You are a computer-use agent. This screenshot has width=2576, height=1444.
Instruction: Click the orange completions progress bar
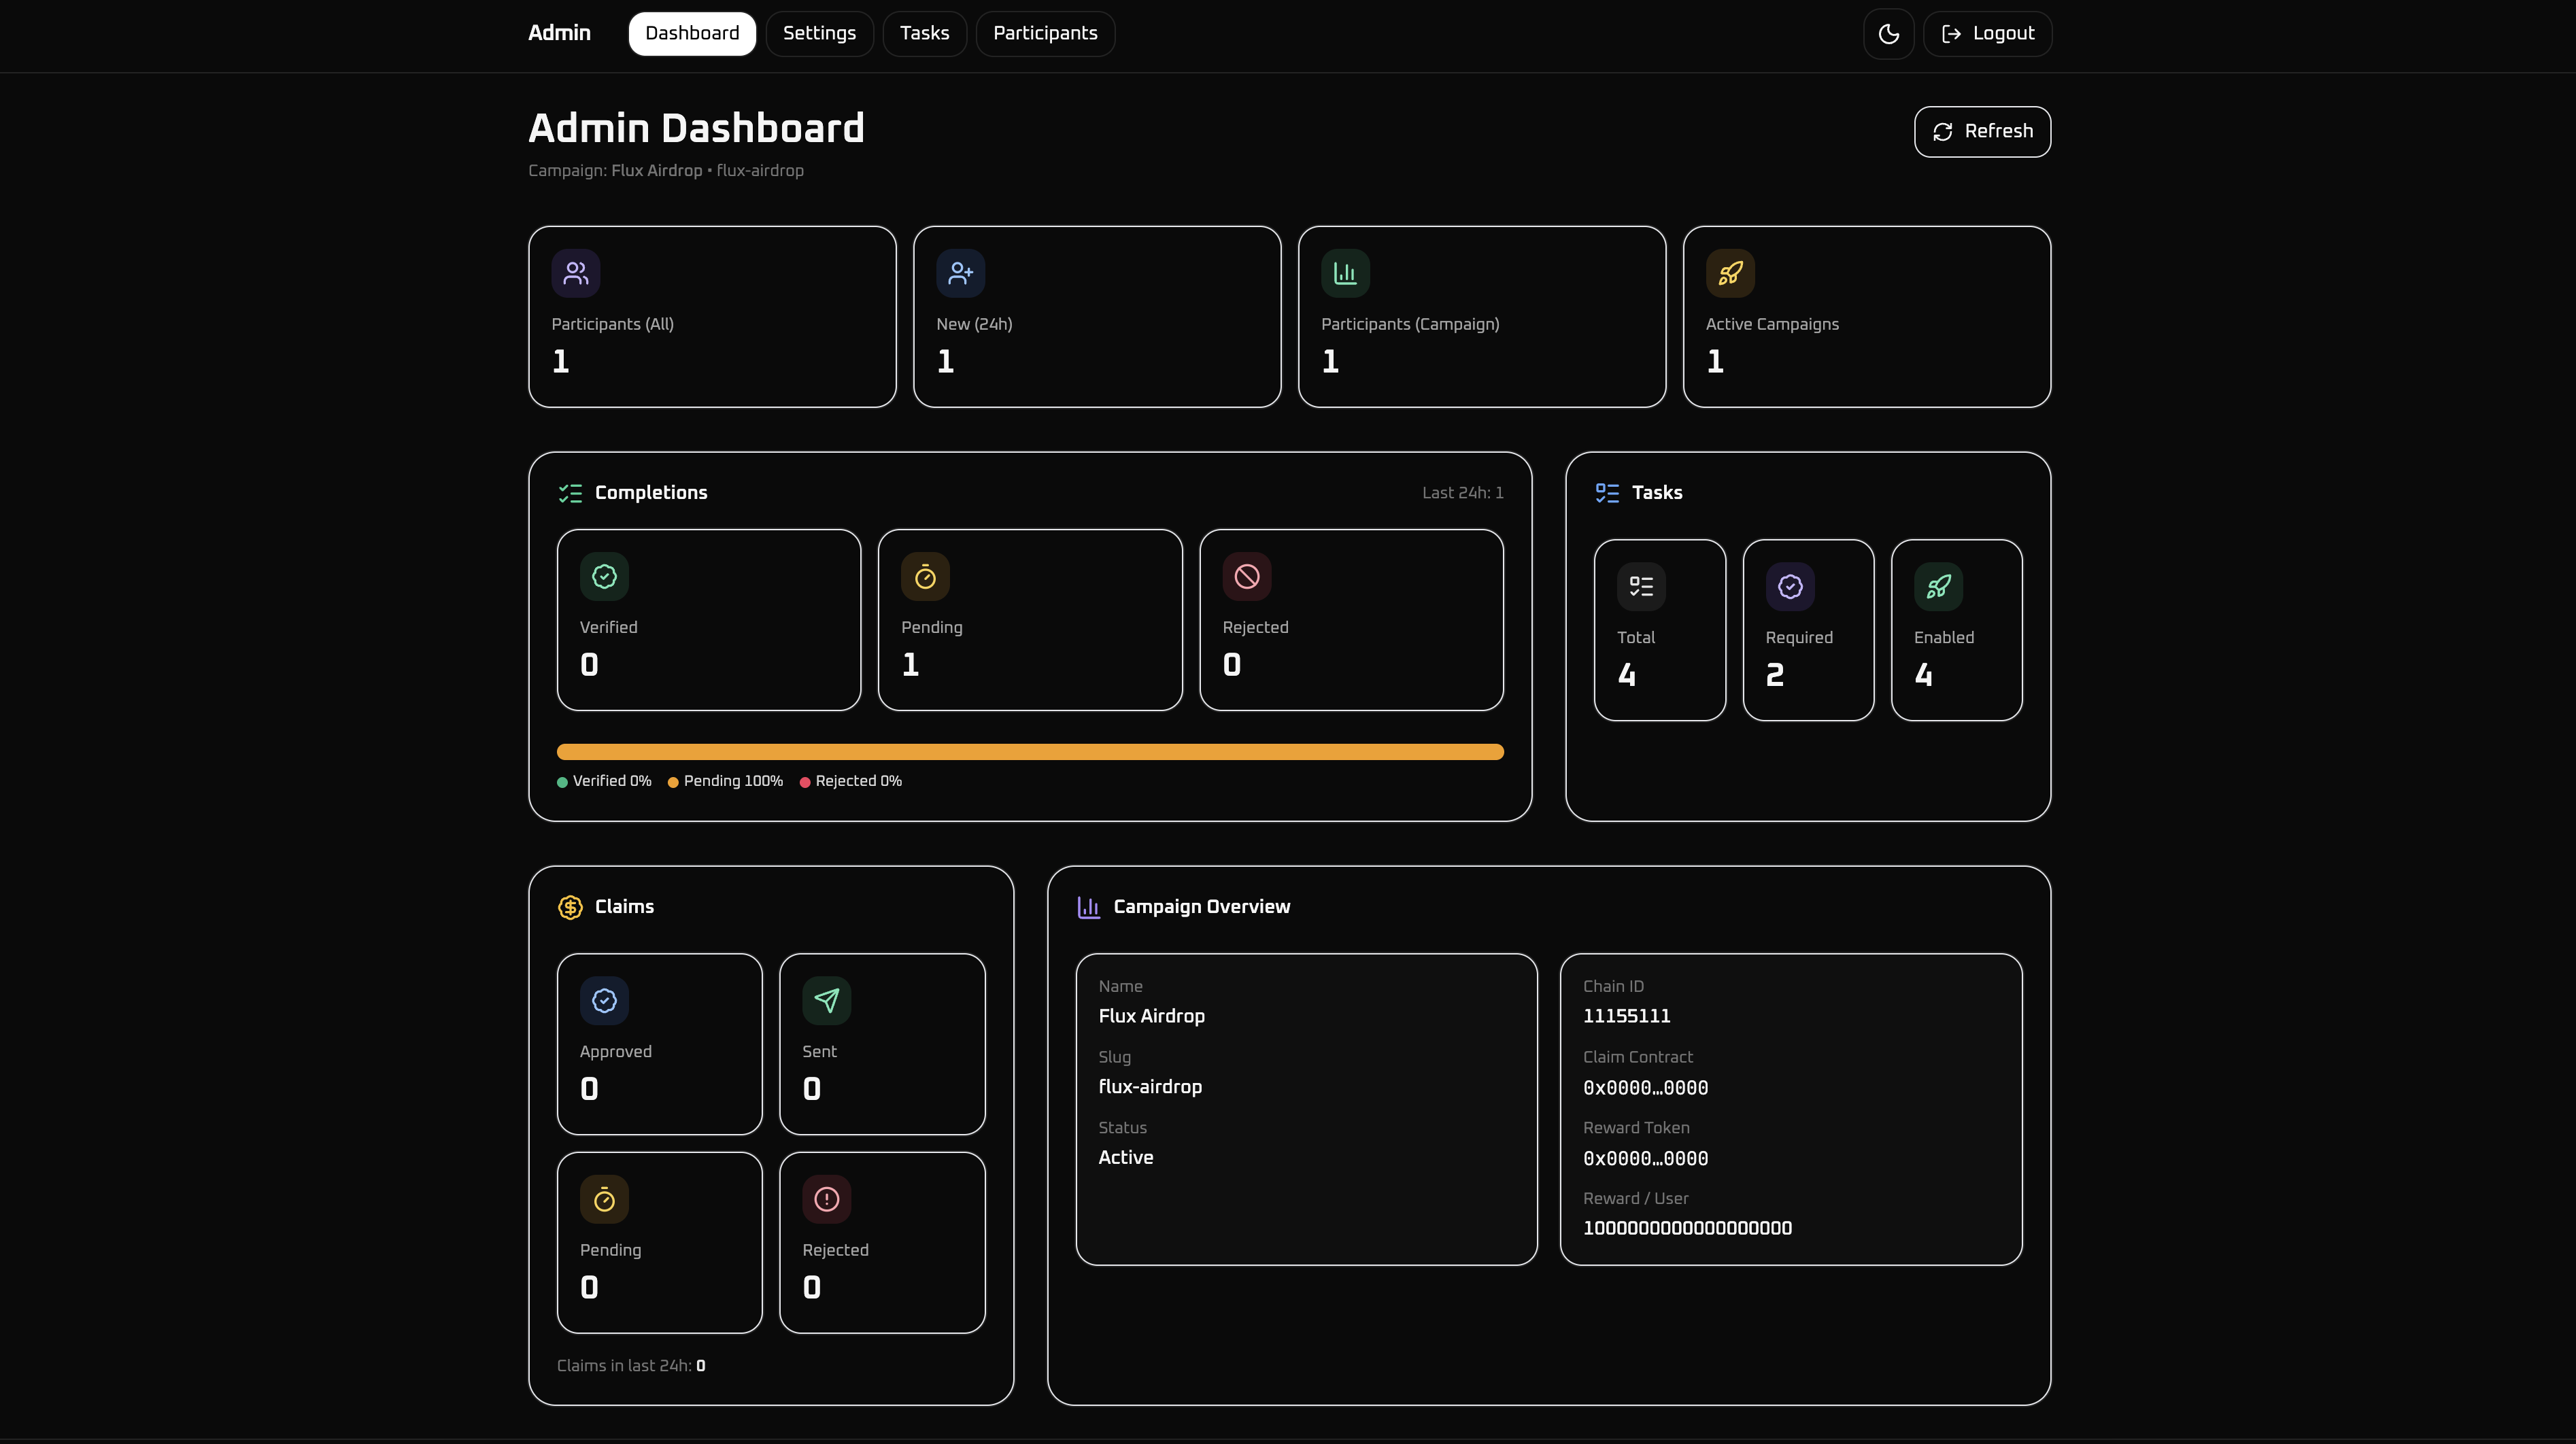[1030, 752]
